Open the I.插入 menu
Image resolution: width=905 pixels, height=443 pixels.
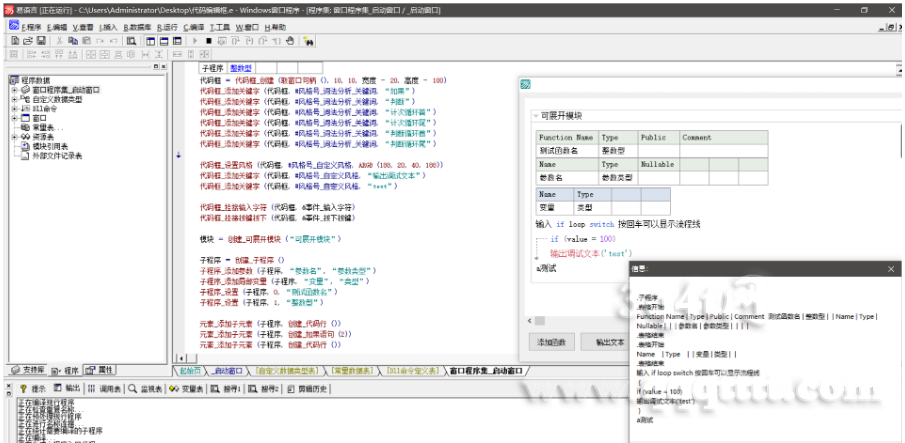coord(108,27)
